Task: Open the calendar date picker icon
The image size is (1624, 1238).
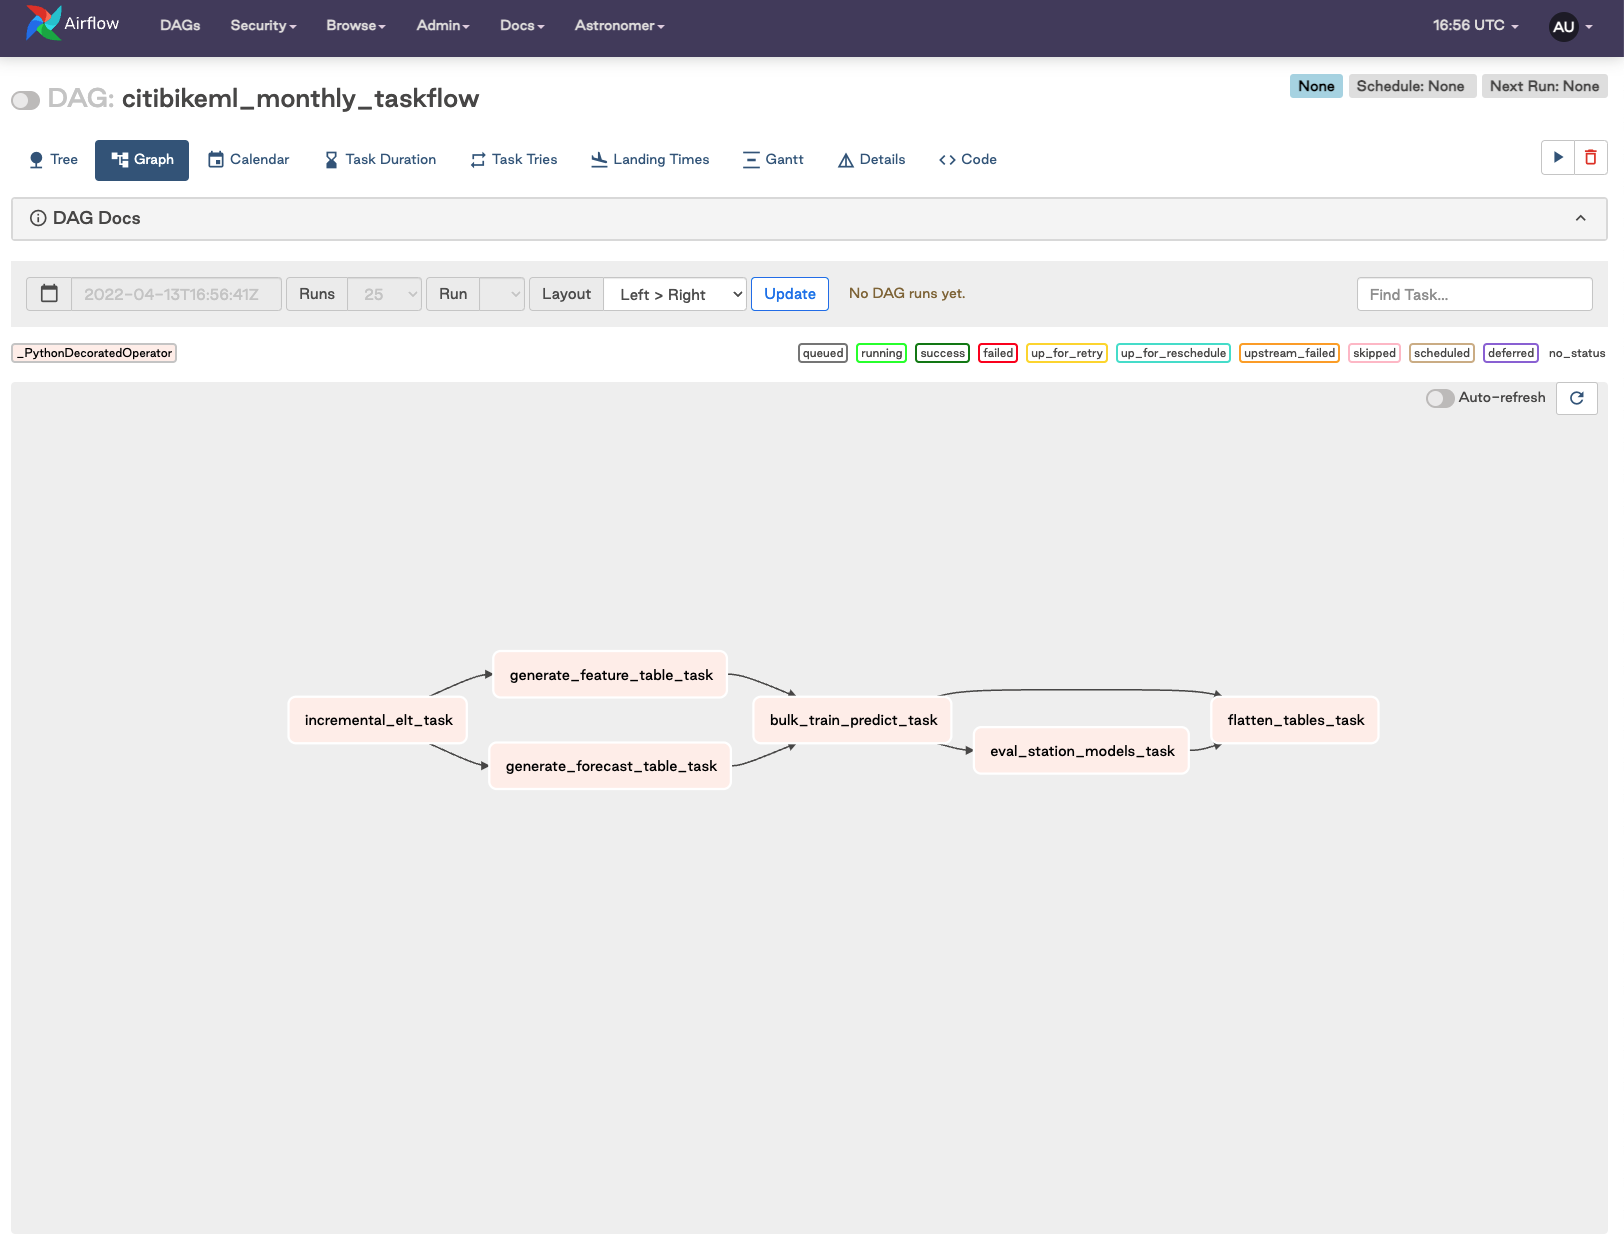Action: pyautogui.click(x=49, y=294)
